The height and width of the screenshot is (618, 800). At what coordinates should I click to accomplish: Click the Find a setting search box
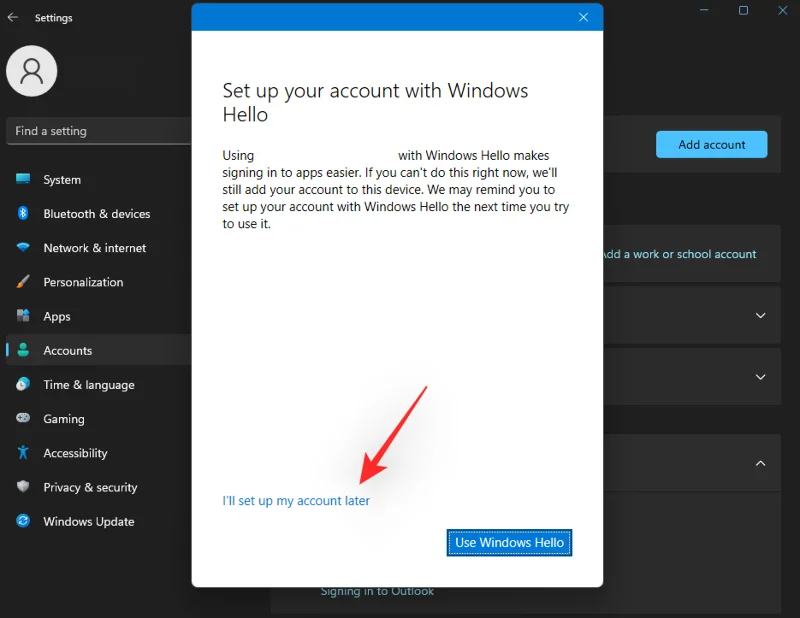(x=99, y=131)
